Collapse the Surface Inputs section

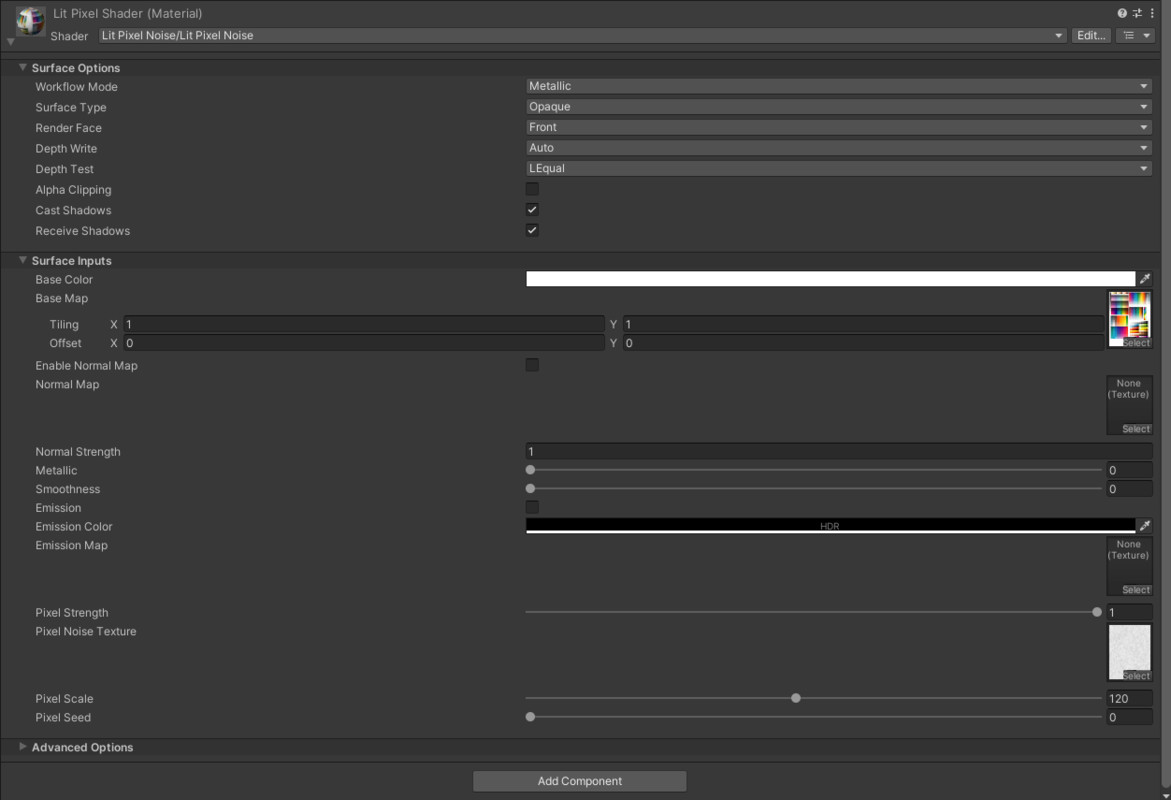[22, 260]
